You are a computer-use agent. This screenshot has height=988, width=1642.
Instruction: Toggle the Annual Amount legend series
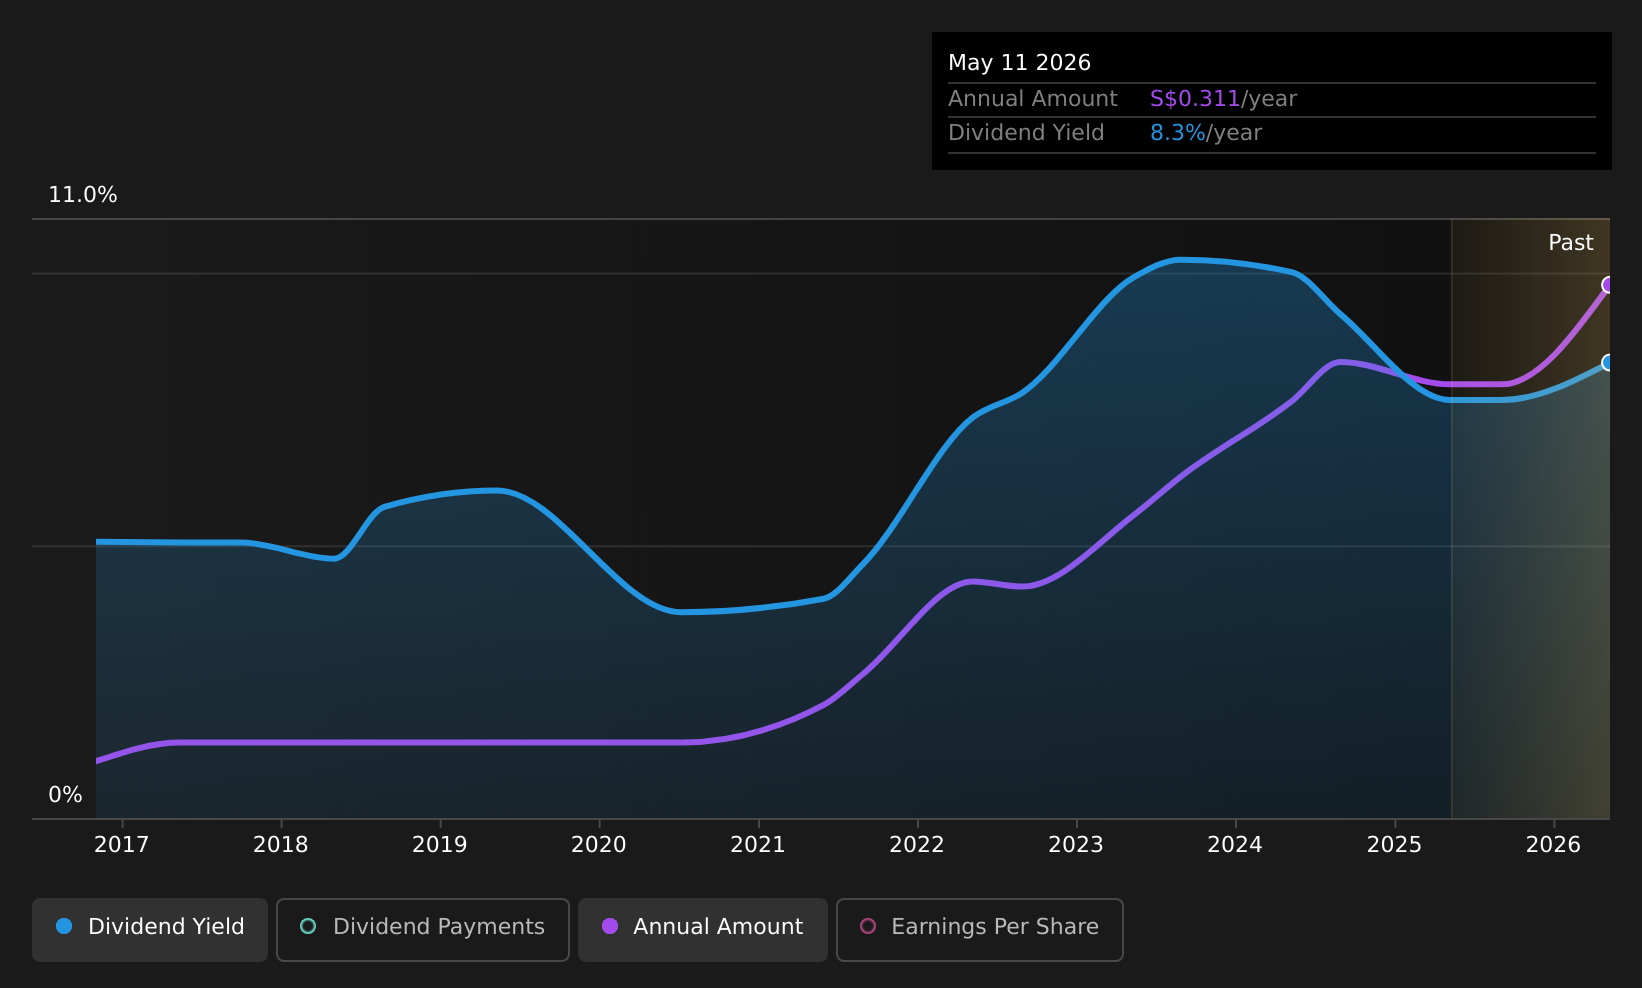(x=703, y=929)
